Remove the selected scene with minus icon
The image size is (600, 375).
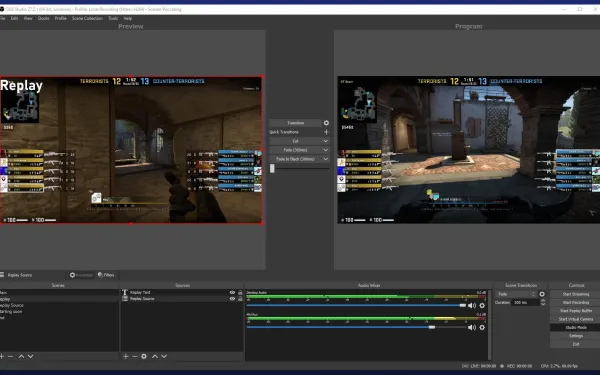click(11, 356)
